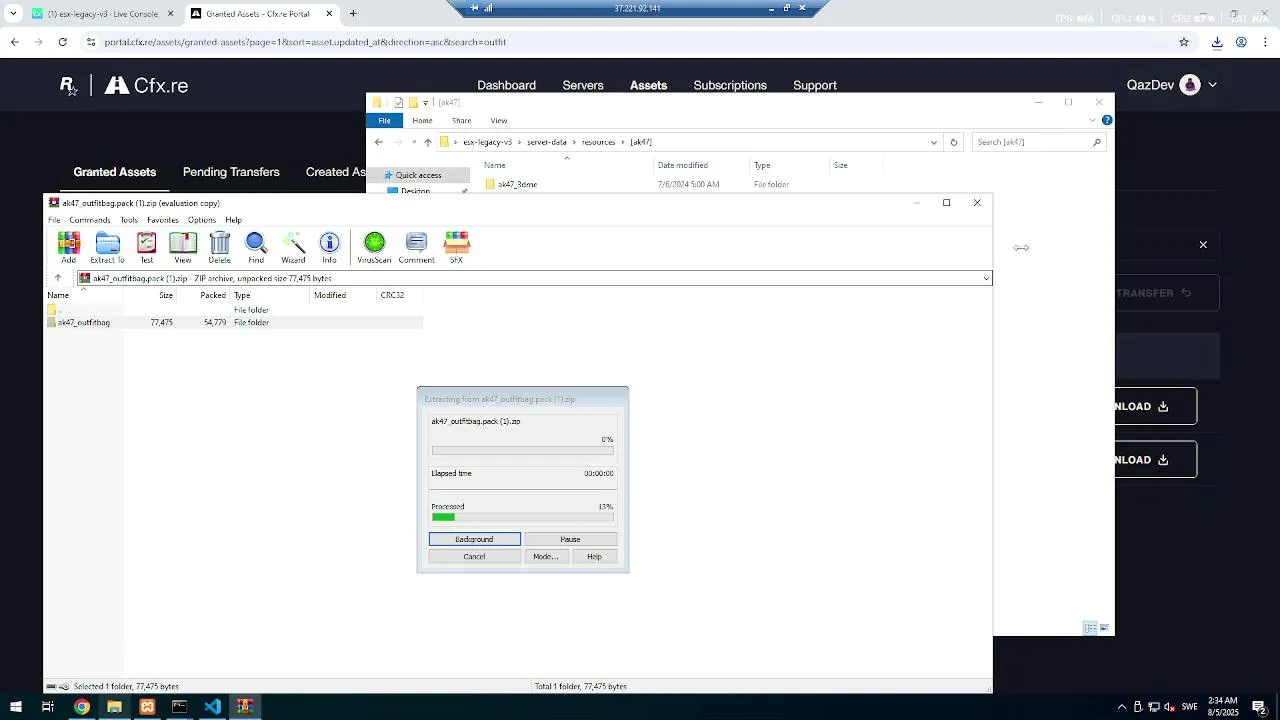Open browser downloads icon
This screenshot has width=1280, height=720.
click(1217, 42)
